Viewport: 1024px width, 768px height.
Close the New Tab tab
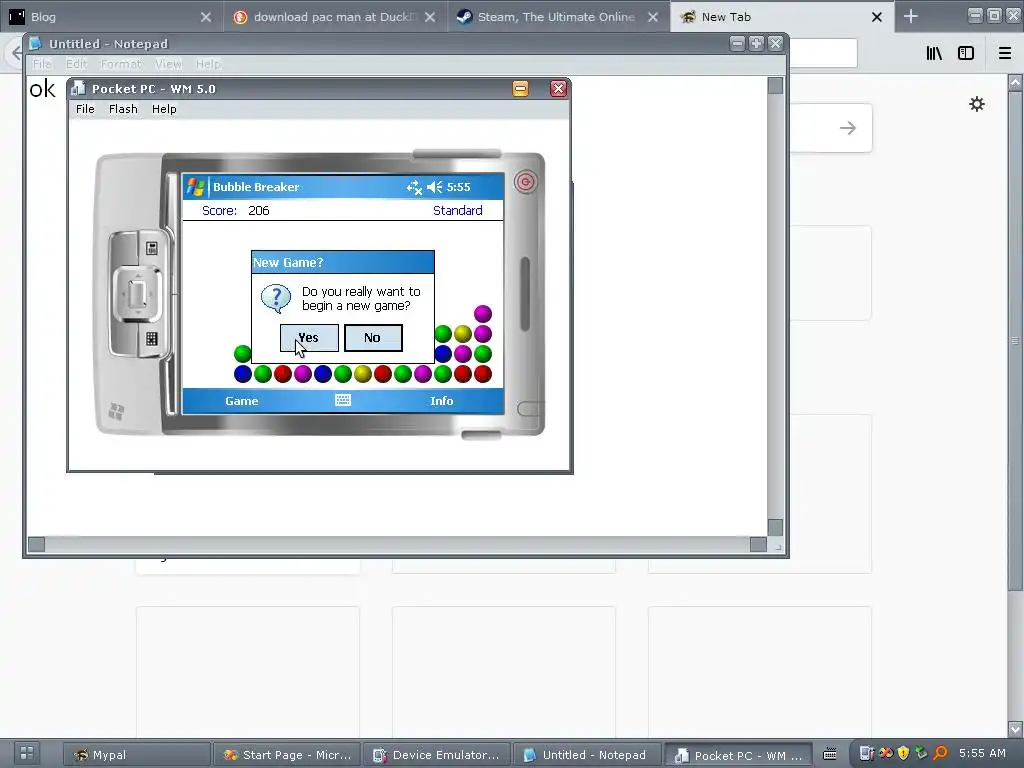pyautogui.click(x=877, y=17)
